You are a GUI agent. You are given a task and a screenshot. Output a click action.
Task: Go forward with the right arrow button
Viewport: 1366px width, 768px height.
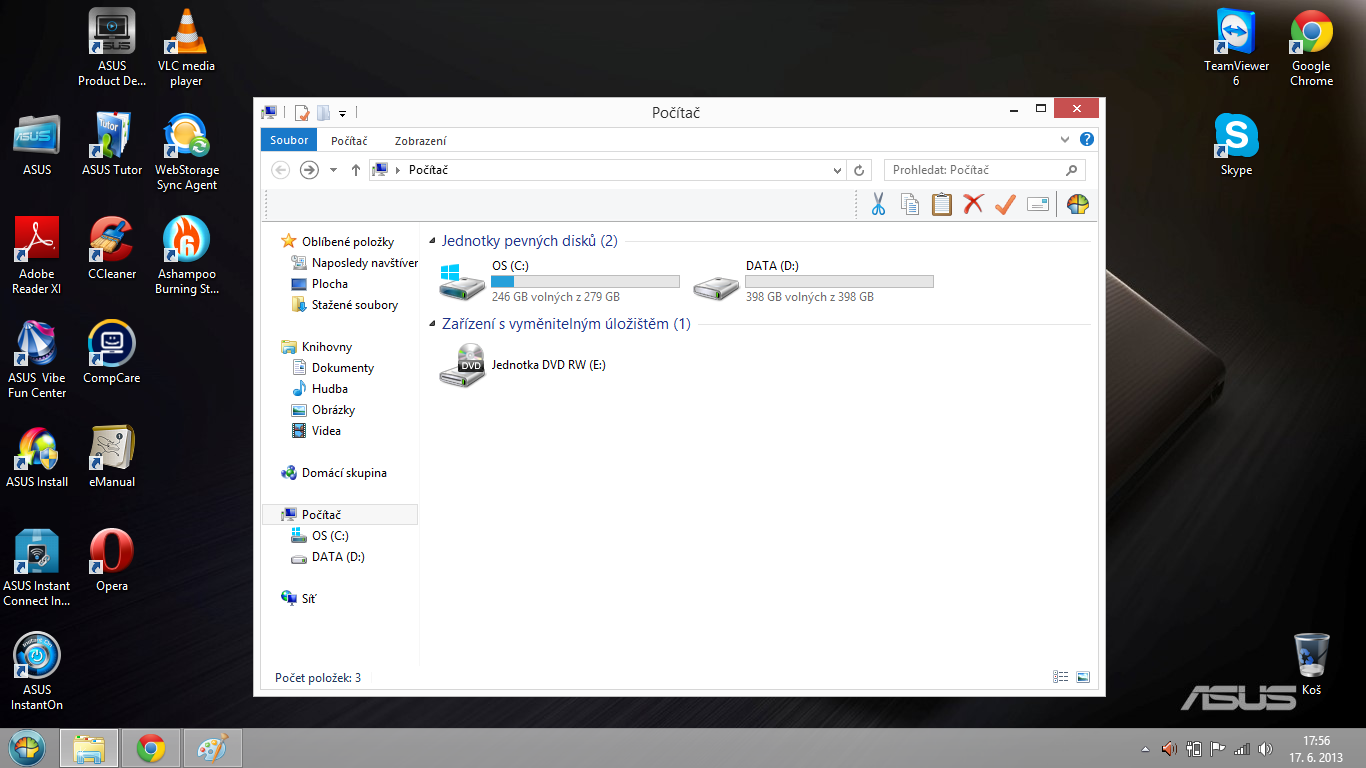pyautogui.click(x=309, y=170)
